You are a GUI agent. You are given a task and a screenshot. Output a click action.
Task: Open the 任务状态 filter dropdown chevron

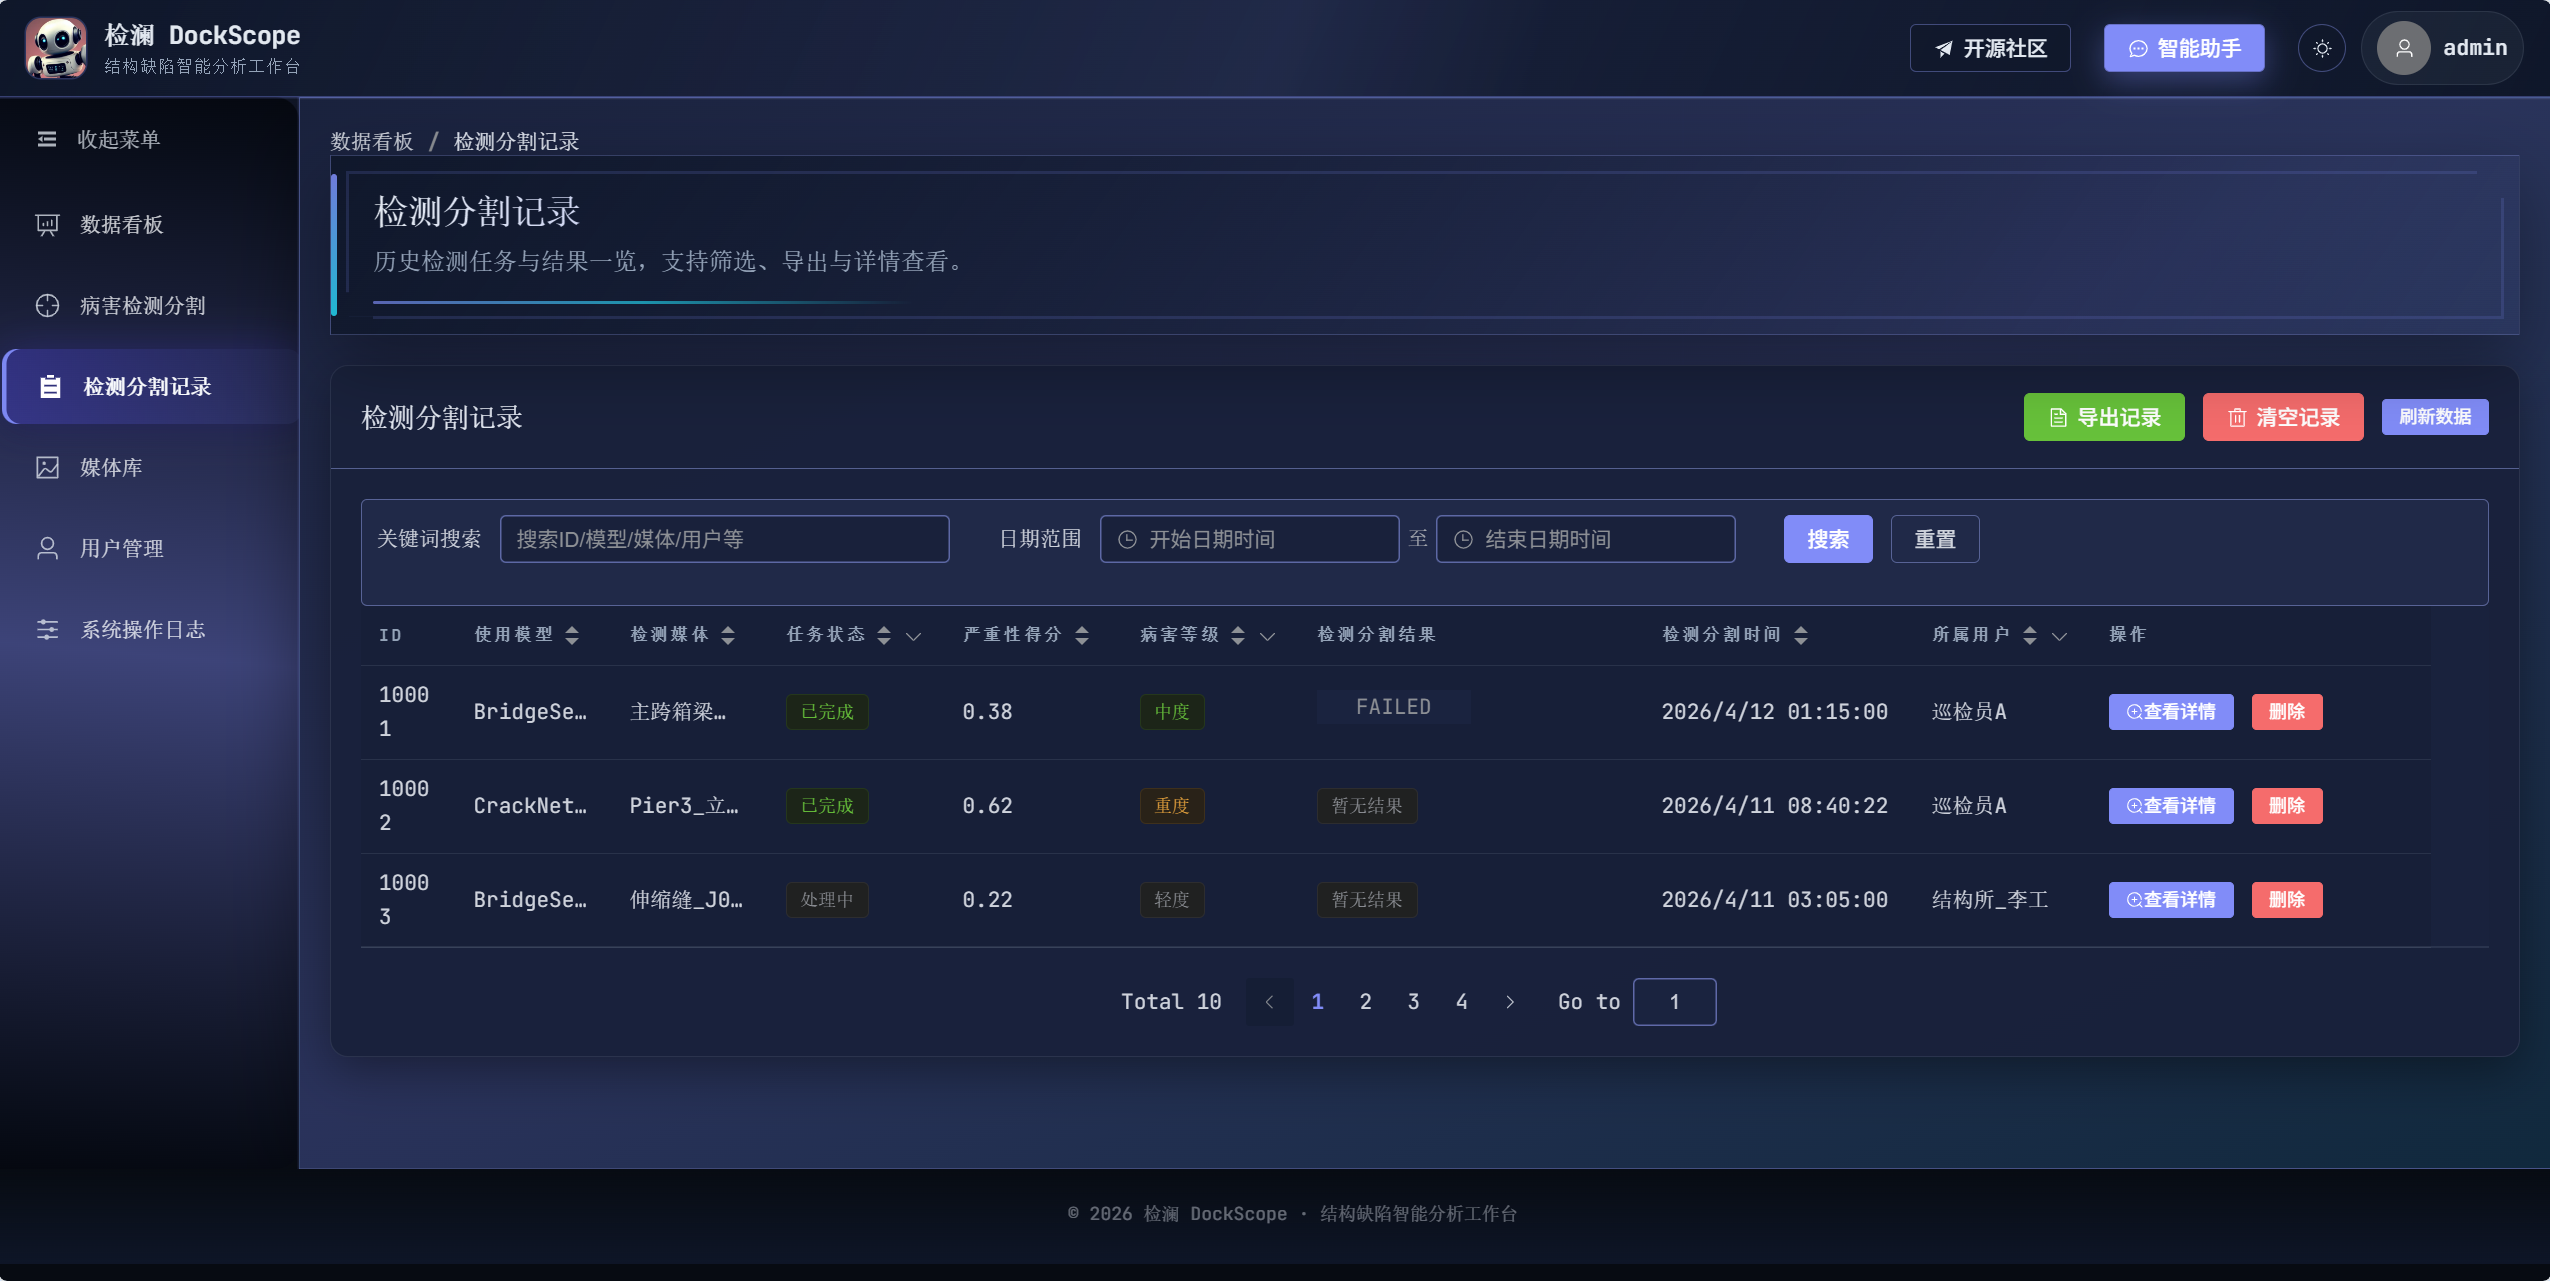(914, 636)
